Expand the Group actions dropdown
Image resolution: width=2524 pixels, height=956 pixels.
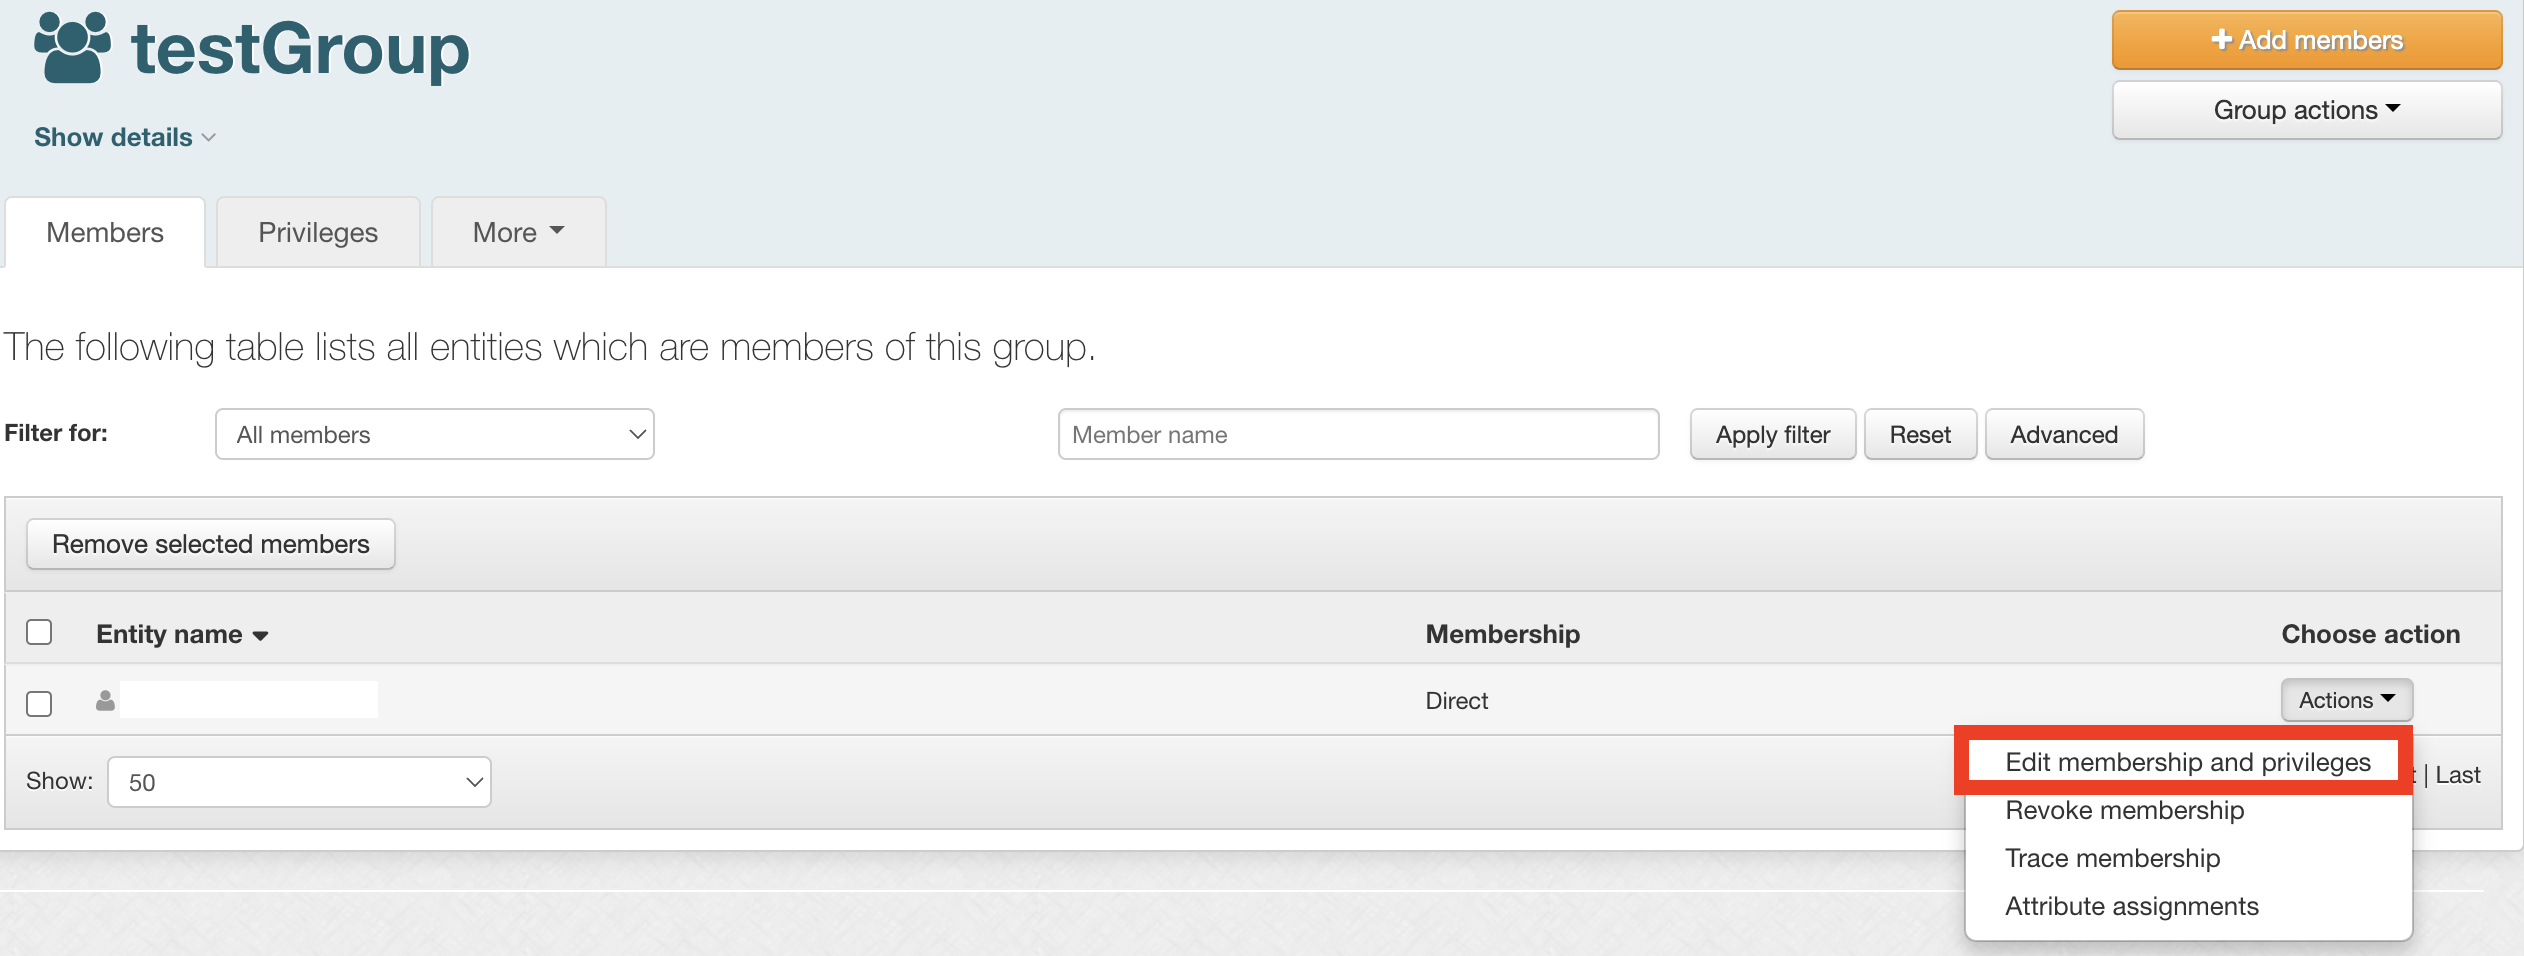2306,110
